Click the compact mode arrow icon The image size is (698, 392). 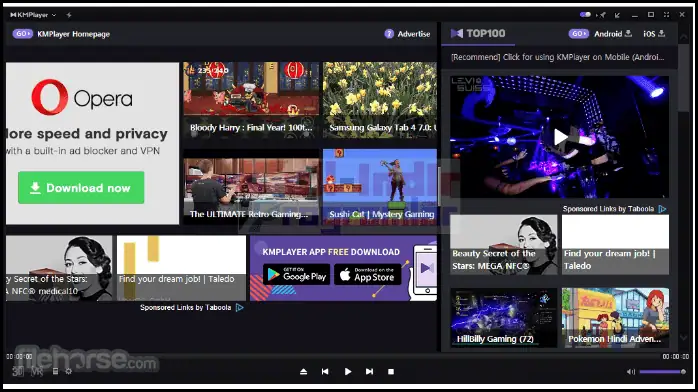tap(618, 15)
